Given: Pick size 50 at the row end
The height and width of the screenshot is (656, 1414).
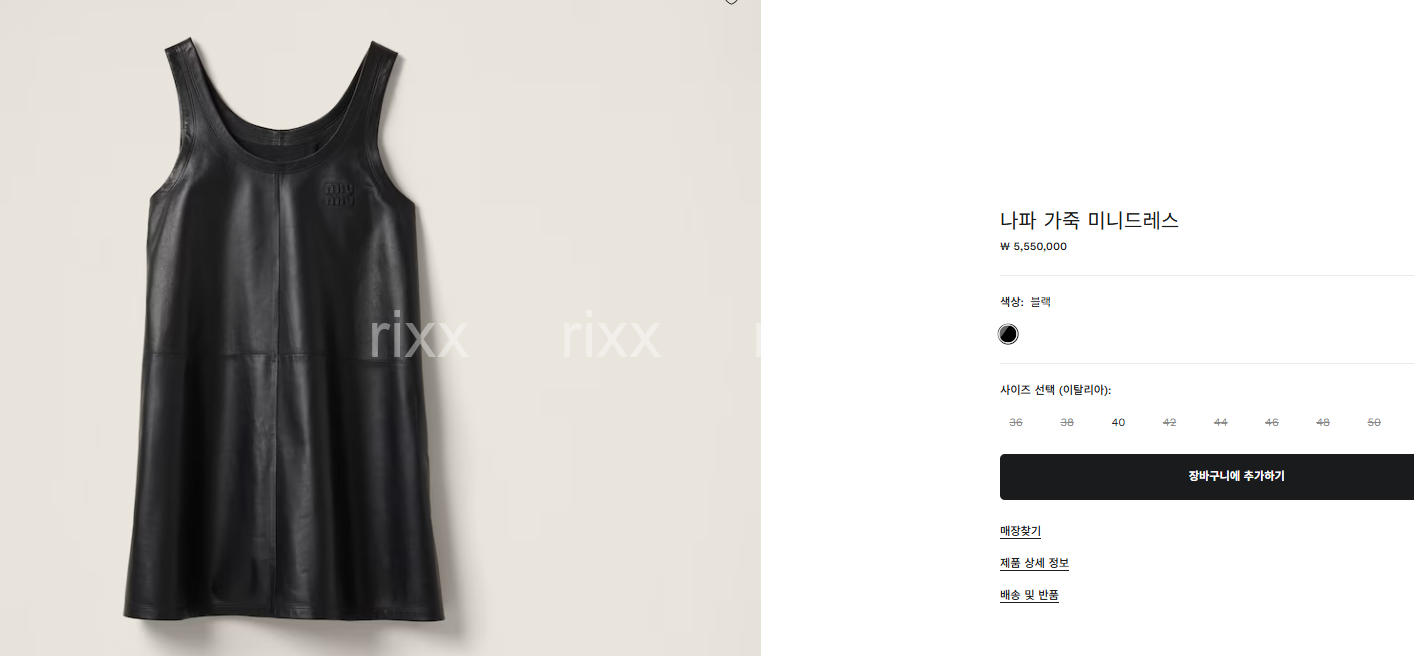Looking at the screenshot, I should [x=1374, y=422].
